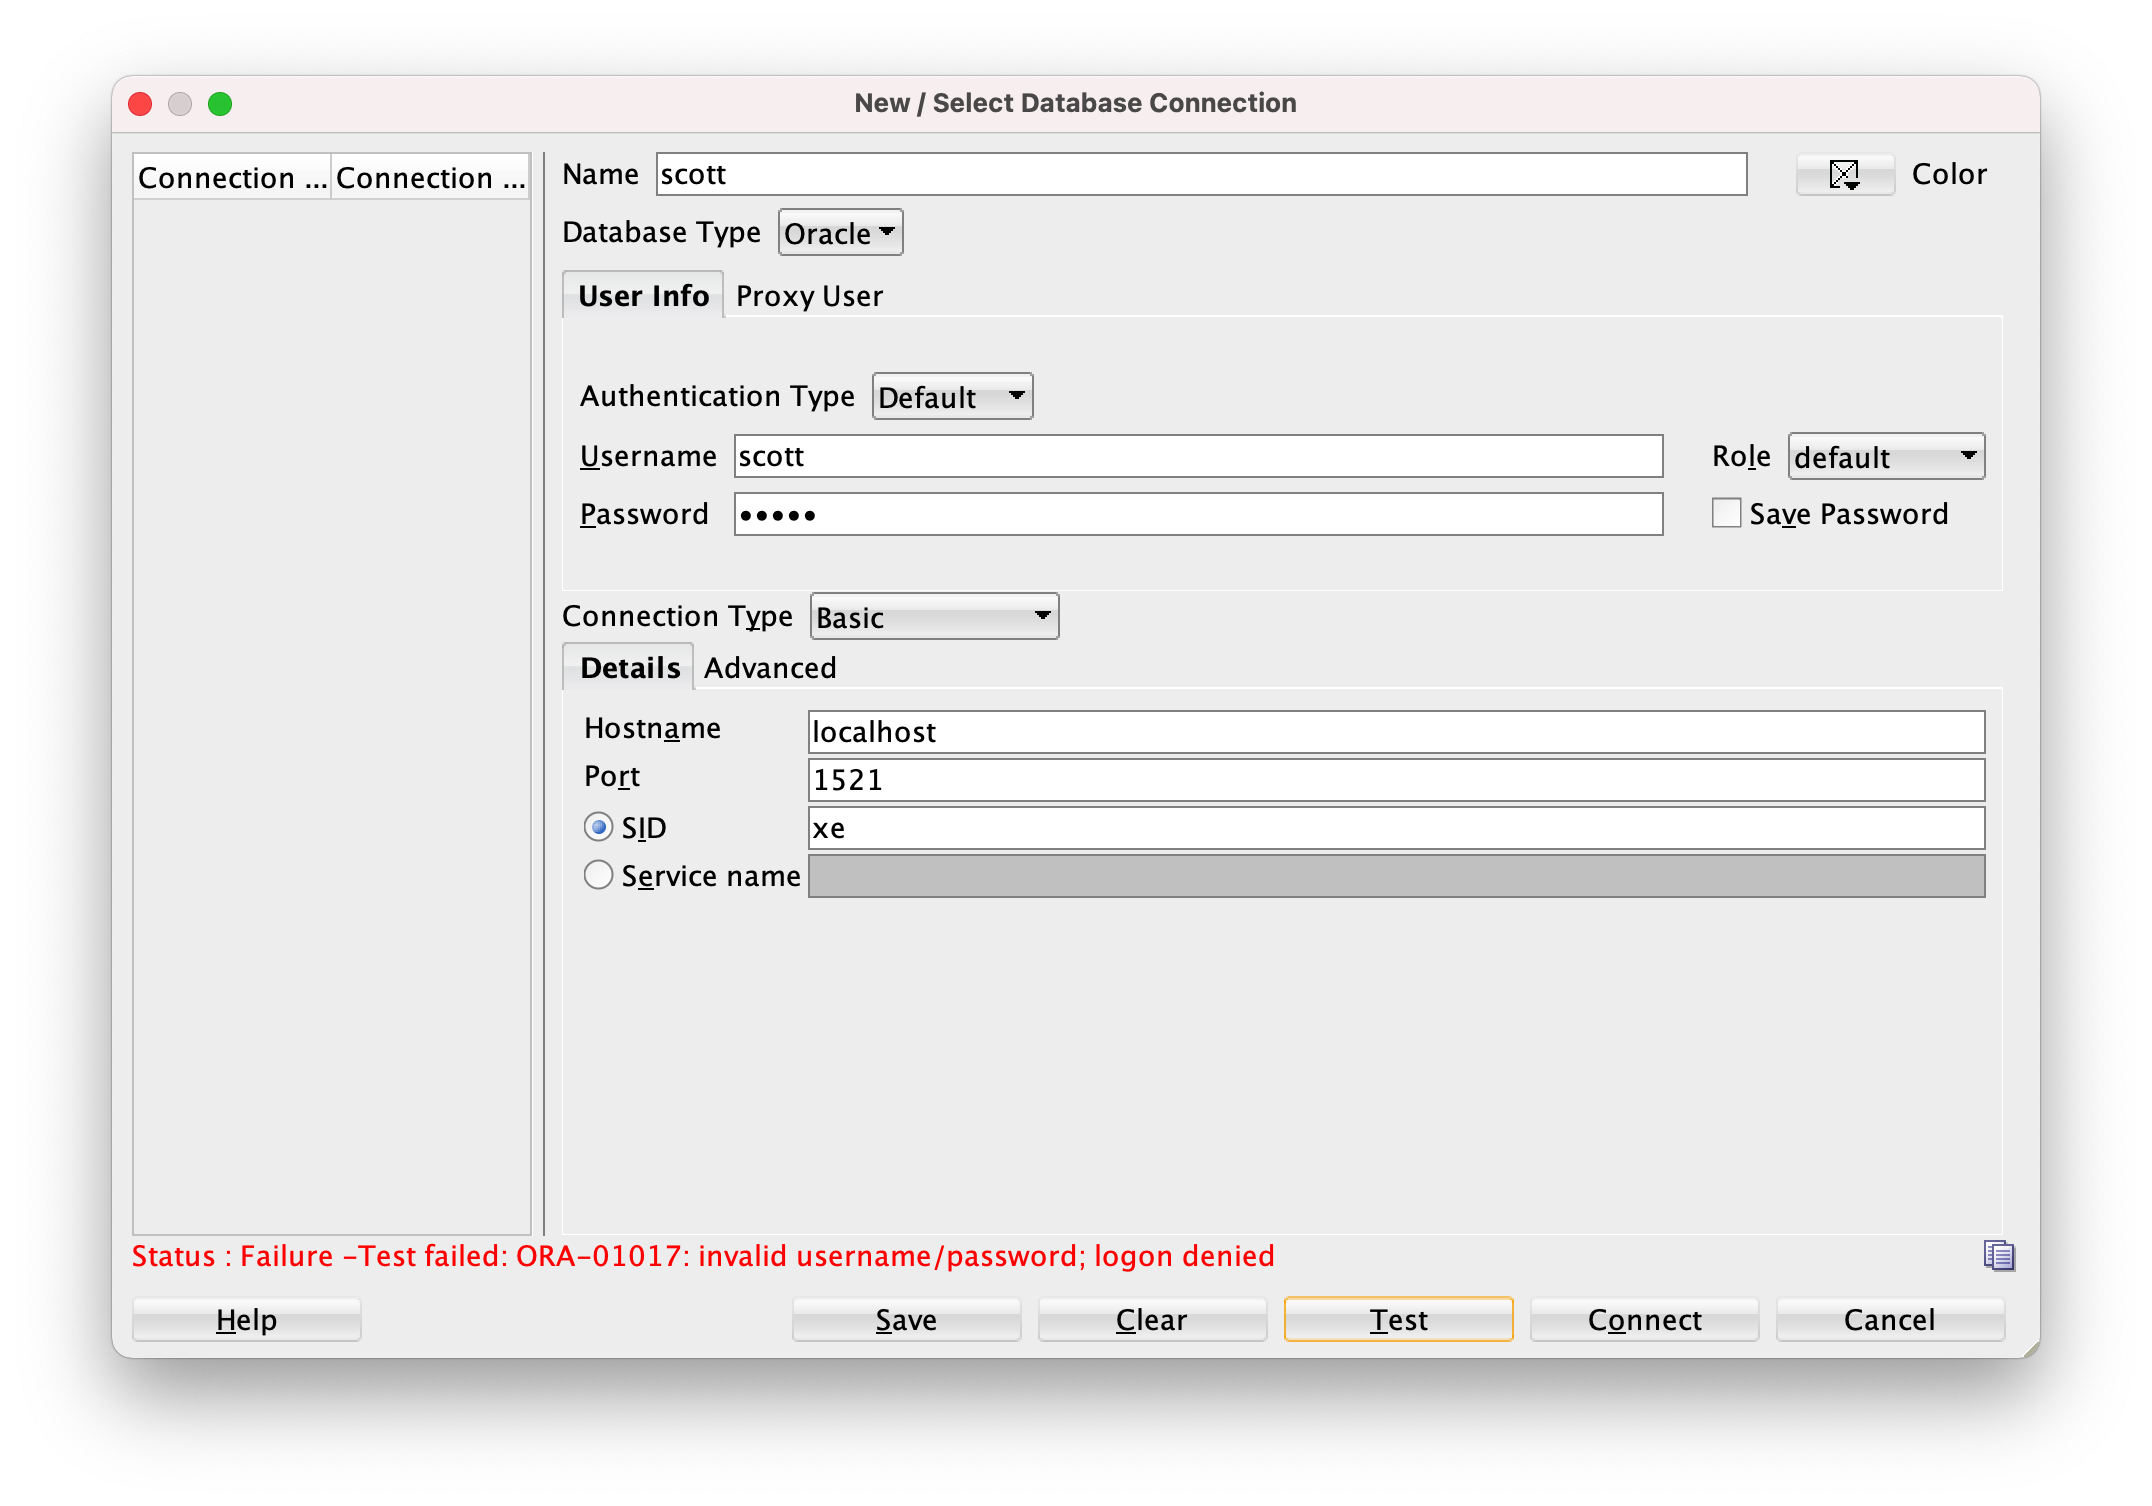Open Help for the connection dialog
2152x1506 pixels.
pos(246,1319)
